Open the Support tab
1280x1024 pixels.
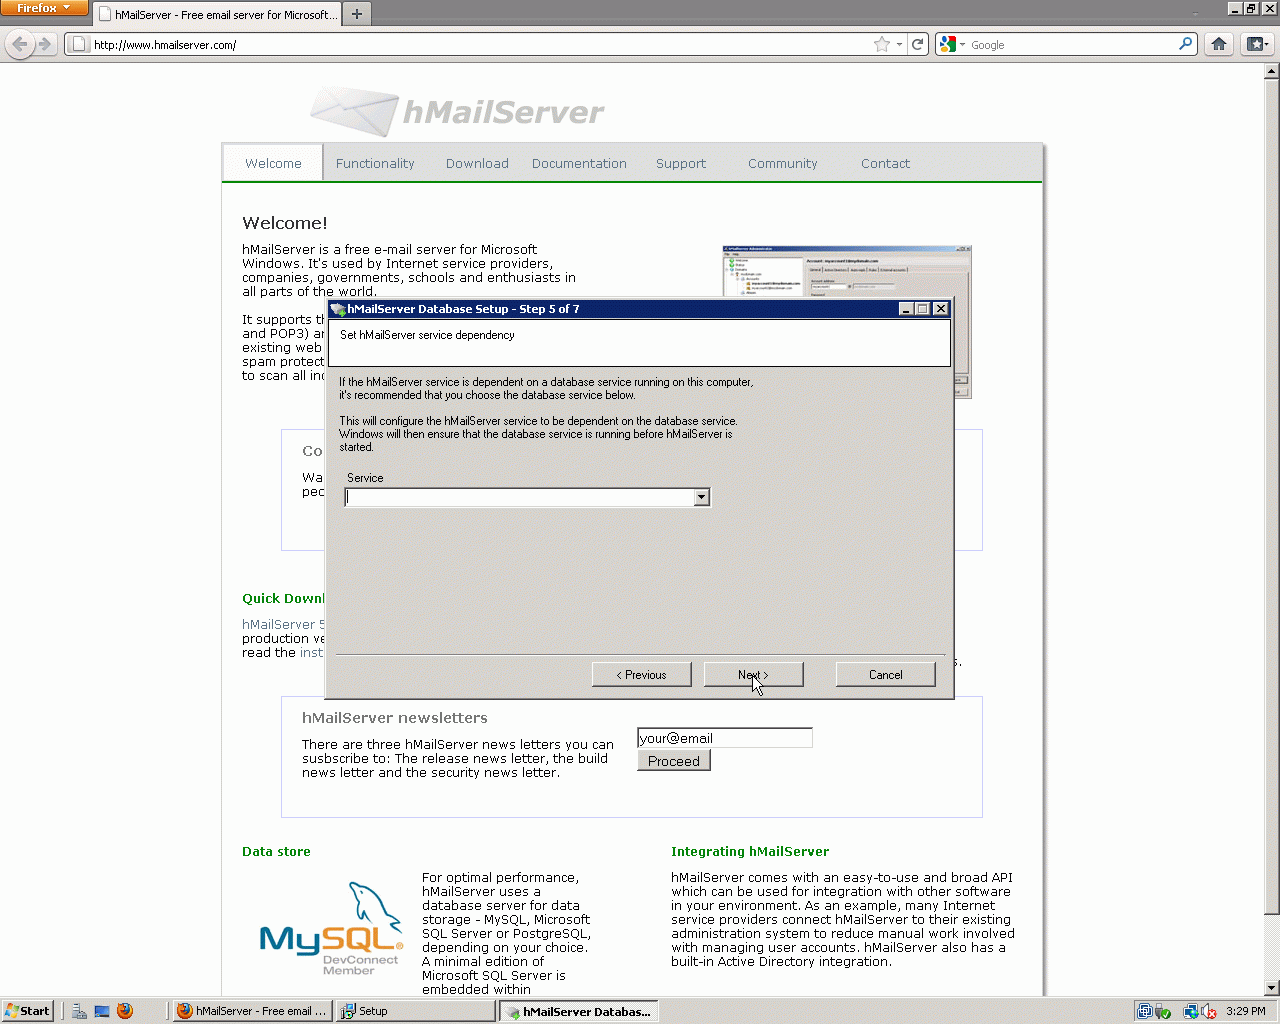coord(681,163)
